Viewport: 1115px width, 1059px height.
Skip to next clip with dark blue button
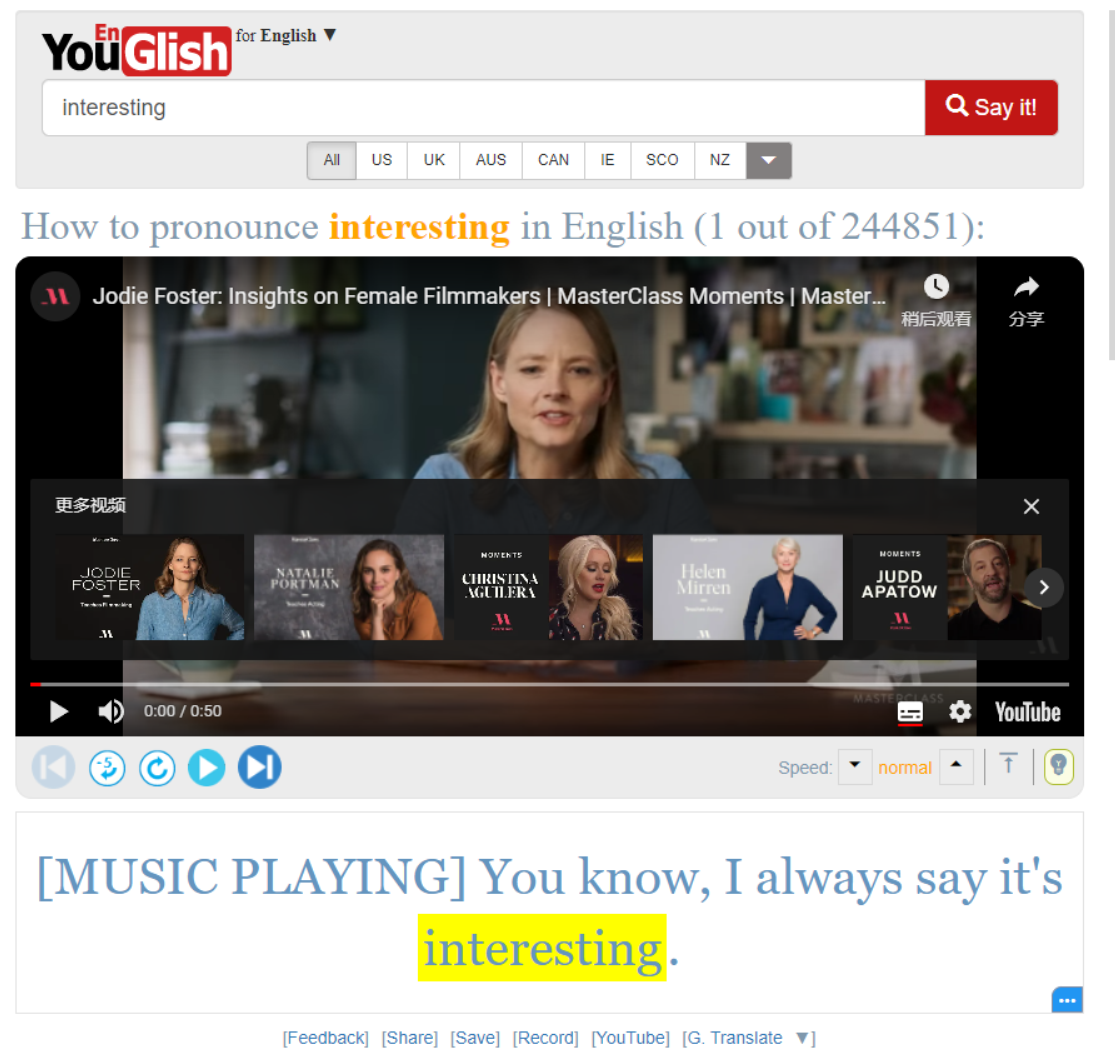click(x=260, y=767)
